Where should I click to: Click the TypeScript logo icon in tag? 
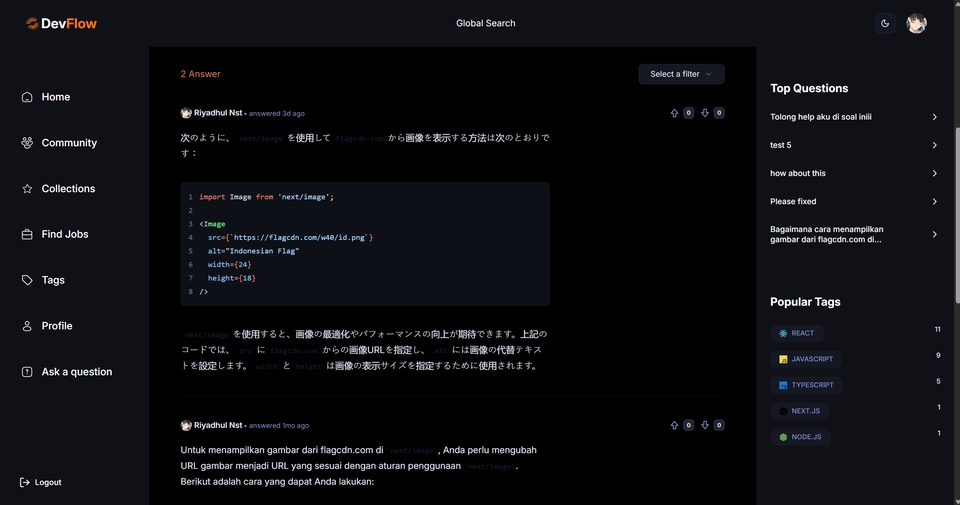coord(783,385)
